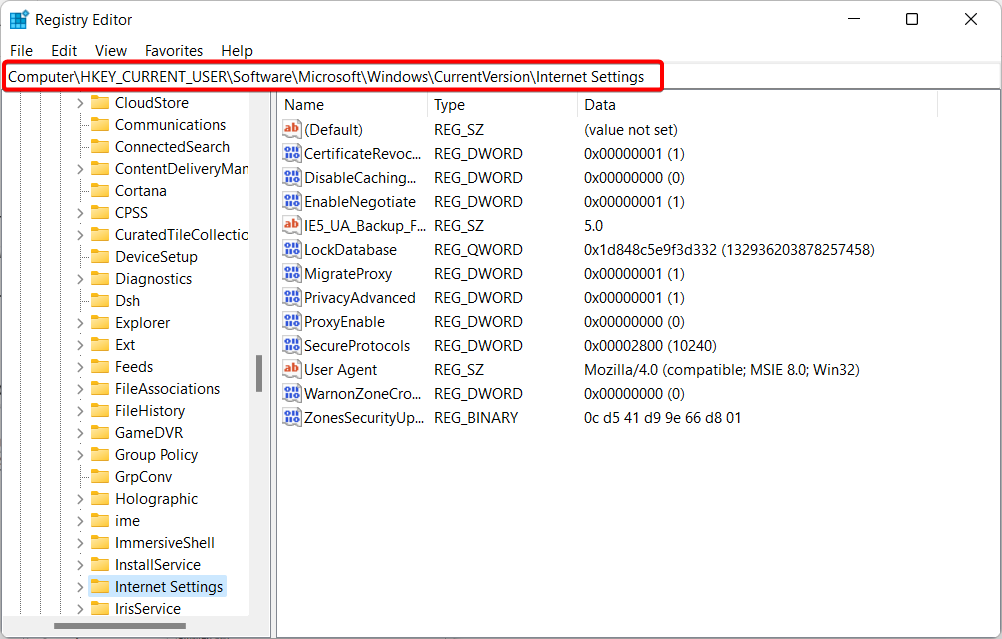Screen dimensions: 1002x639
Task: Click the '(value not set)' data cell
Action: (631, 130)
